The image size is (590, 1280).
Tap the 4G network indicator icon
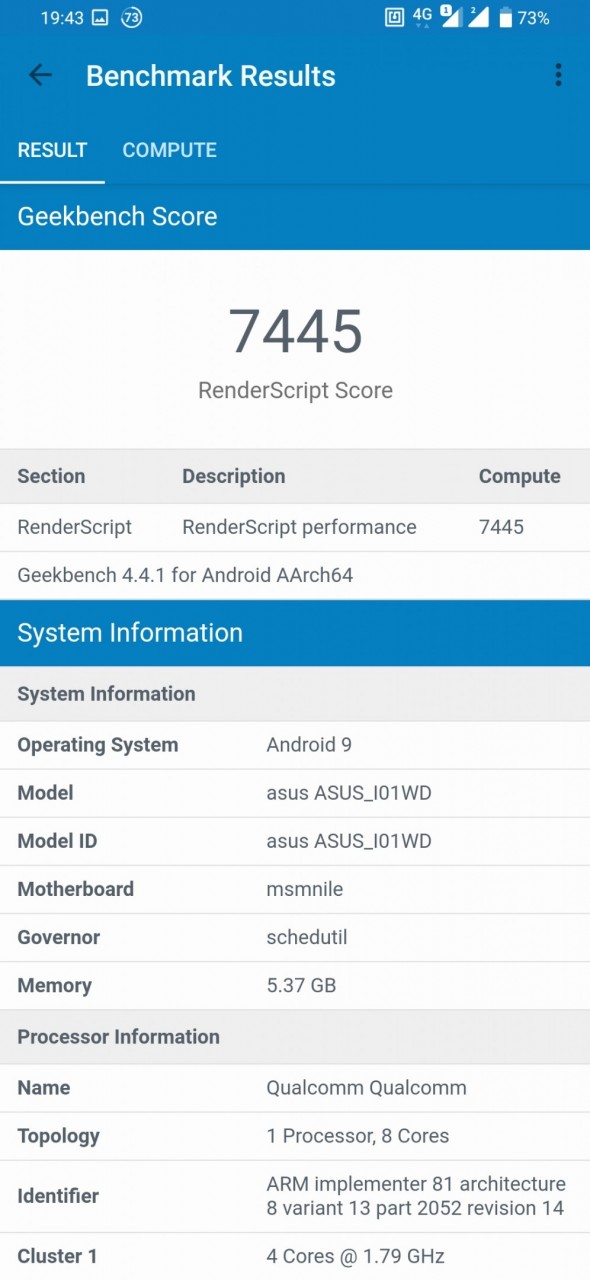pos(422,17)
